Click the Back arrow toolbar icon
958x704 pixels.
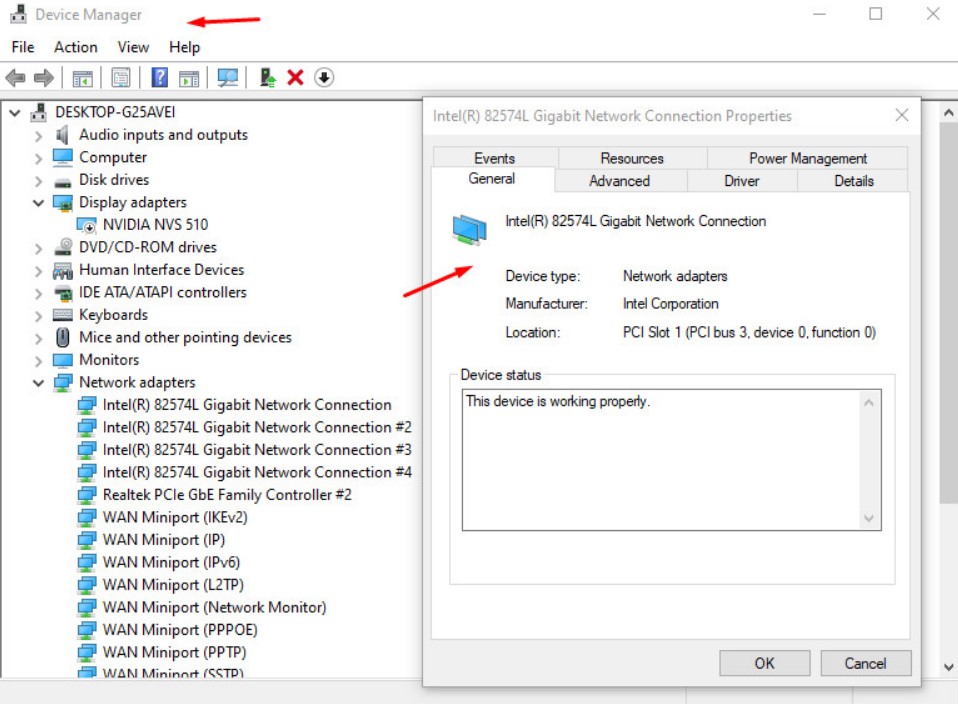(15, 78)
